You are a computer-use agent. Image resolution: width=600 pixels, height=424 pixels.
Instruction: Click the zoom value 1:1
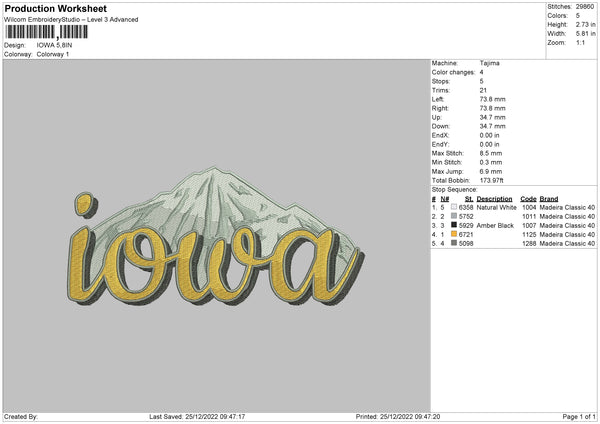click(x=580, y=42)
